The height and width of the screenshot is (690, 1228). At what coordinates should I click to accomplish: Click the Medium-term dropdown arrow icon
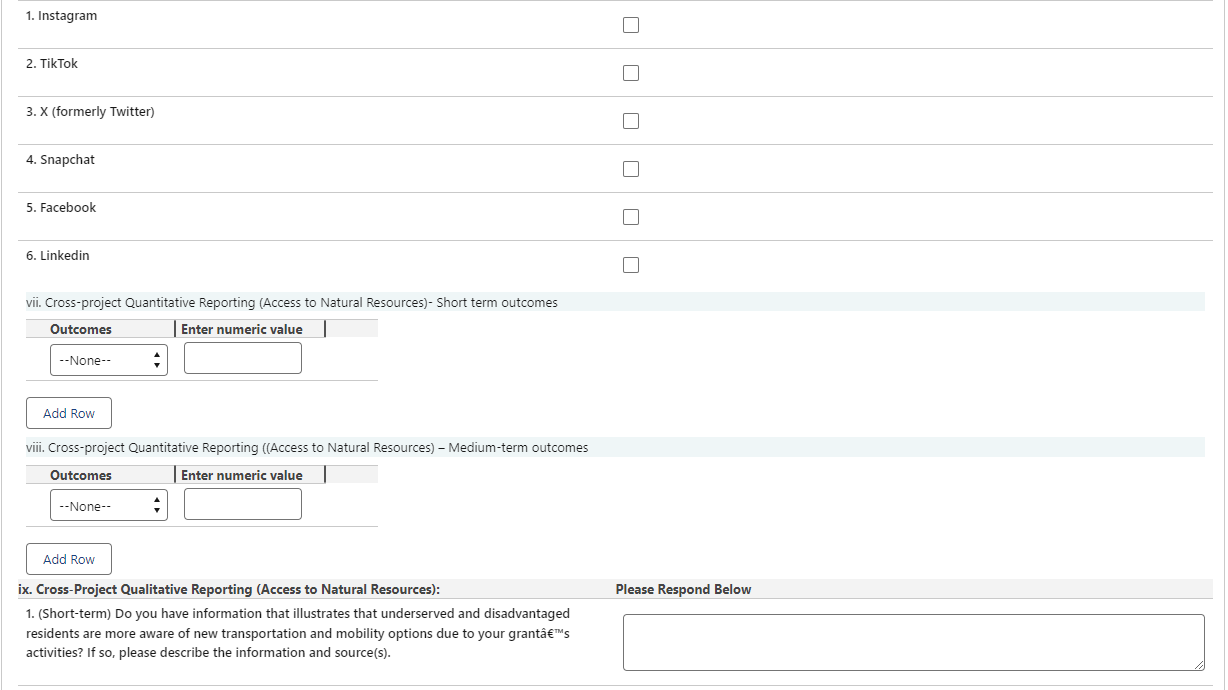point(156,506)
